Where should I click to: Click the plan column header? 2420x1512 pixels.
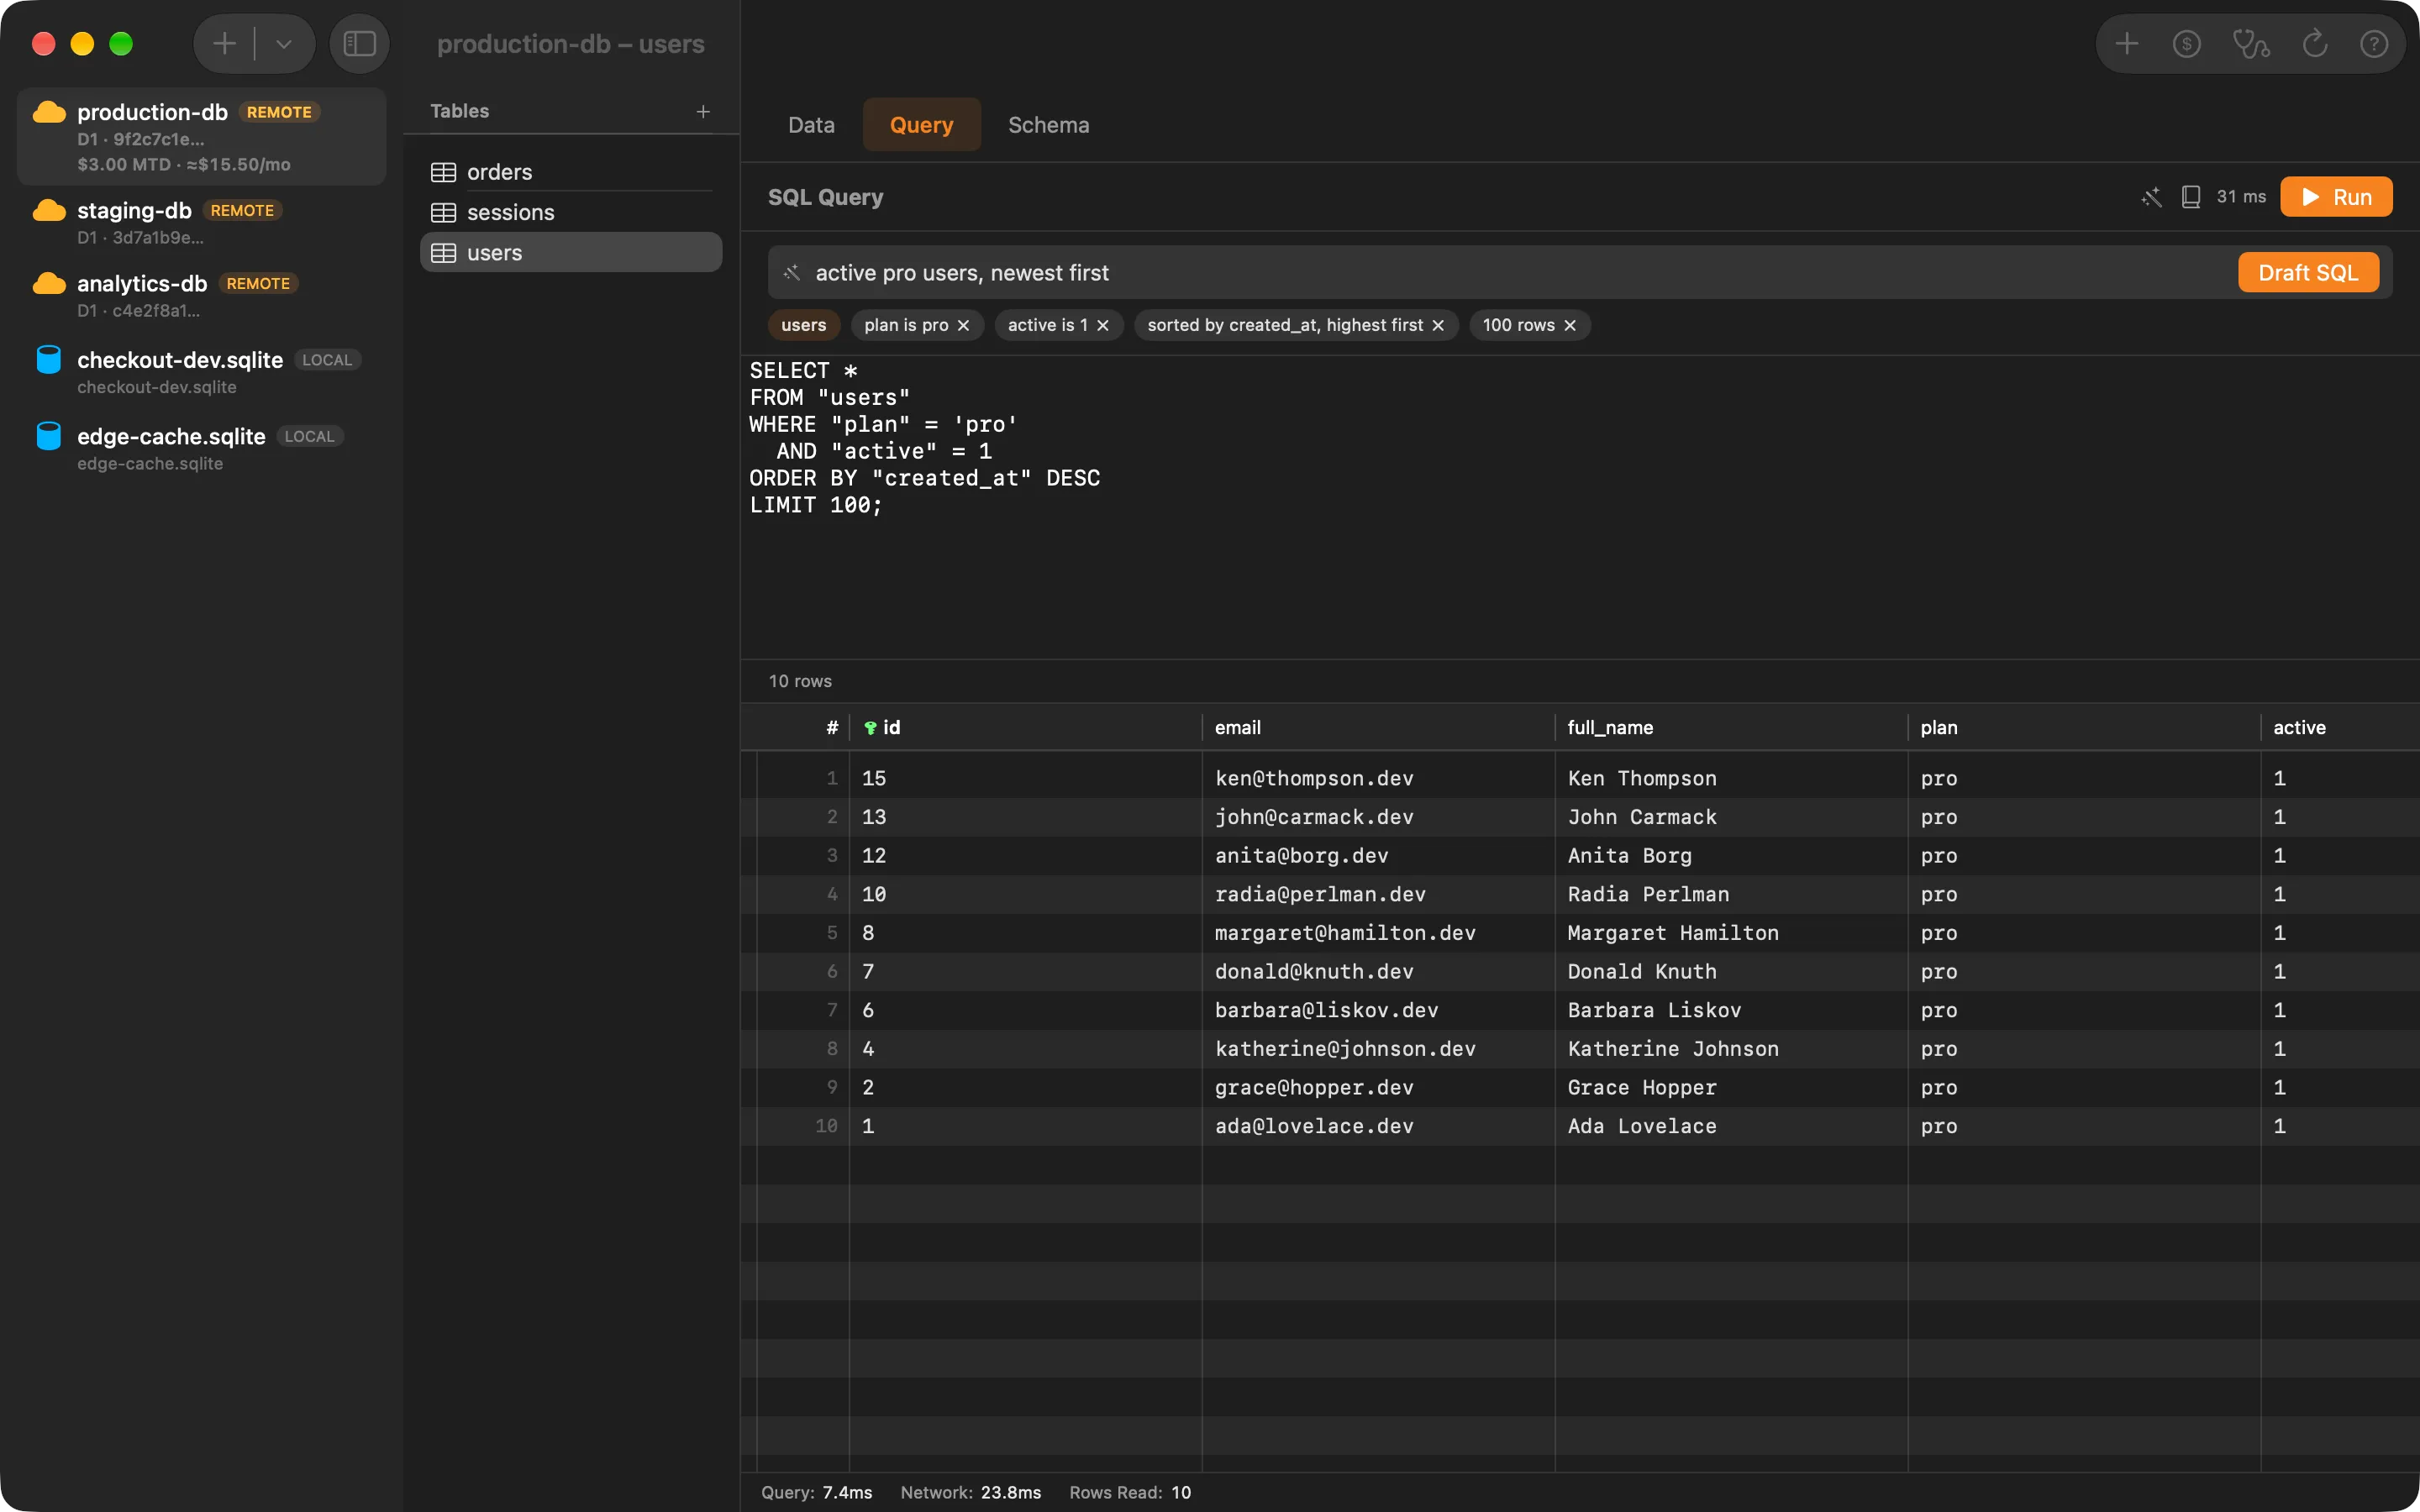point(2084,728)
